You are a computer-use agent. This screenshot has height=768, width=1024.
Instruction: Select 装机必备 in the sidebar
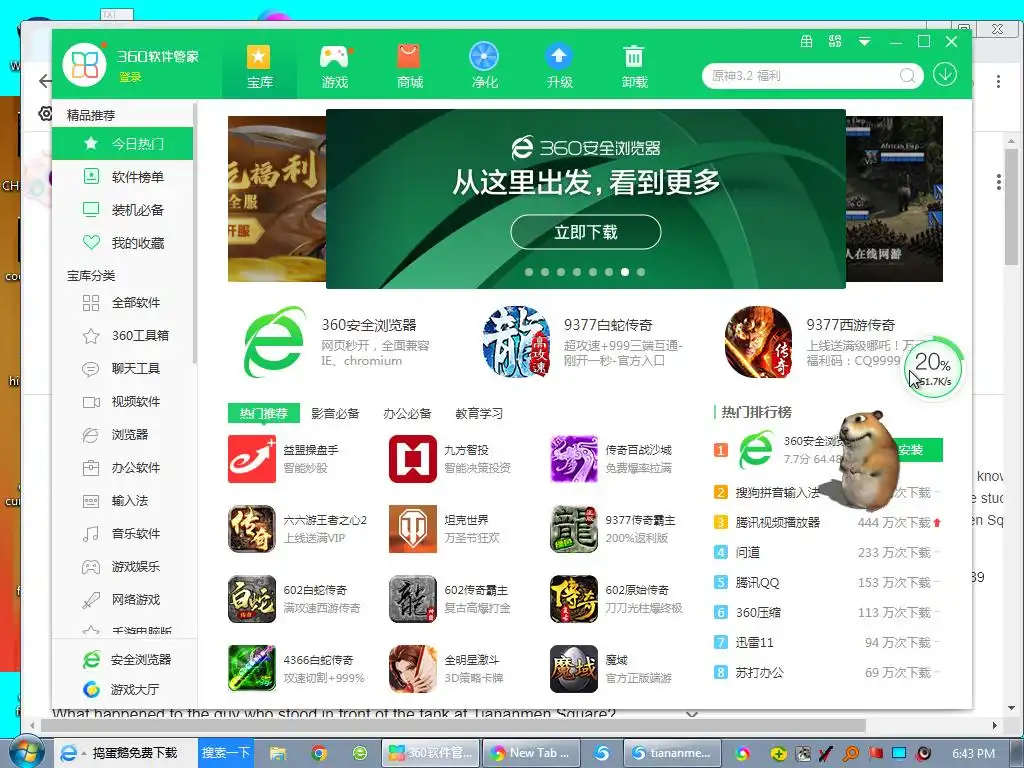(123, 210)
